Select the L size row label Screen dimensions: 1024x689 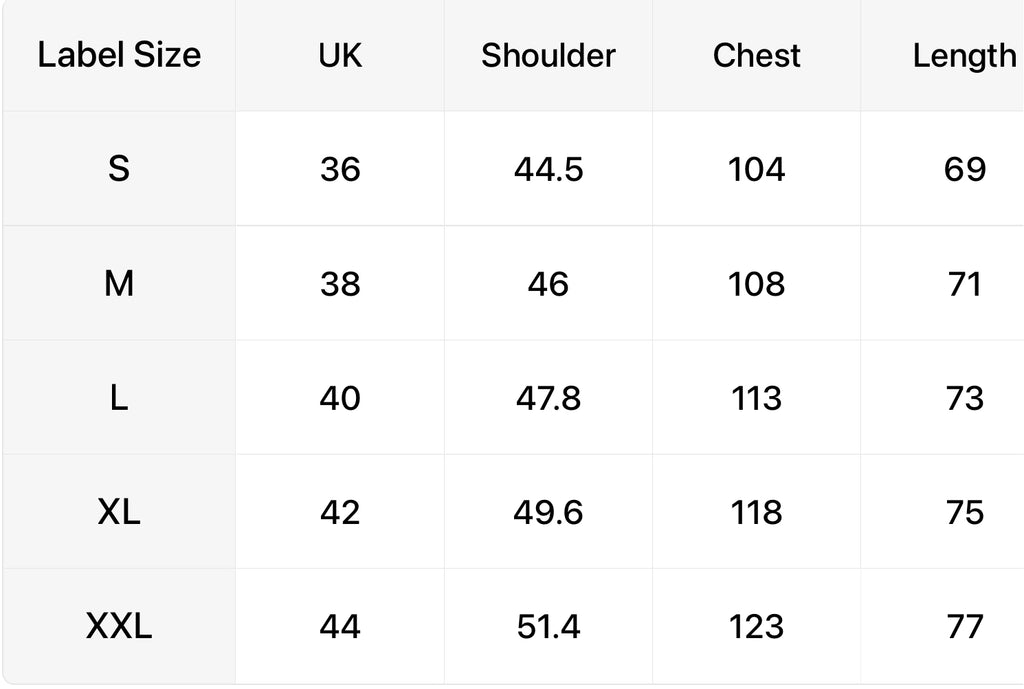tap(119, 398)
